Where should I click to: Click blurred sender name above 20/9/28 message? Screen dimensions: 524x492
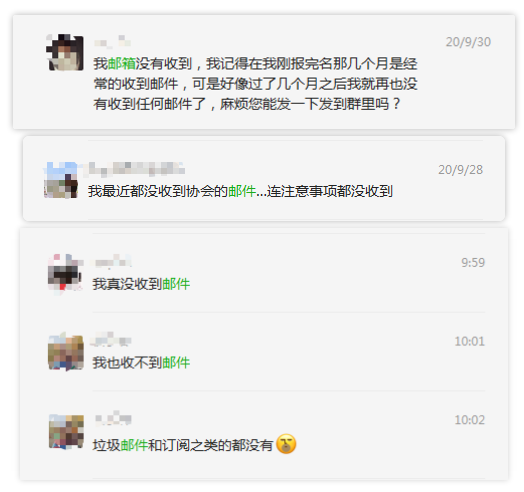pos(136,168)
